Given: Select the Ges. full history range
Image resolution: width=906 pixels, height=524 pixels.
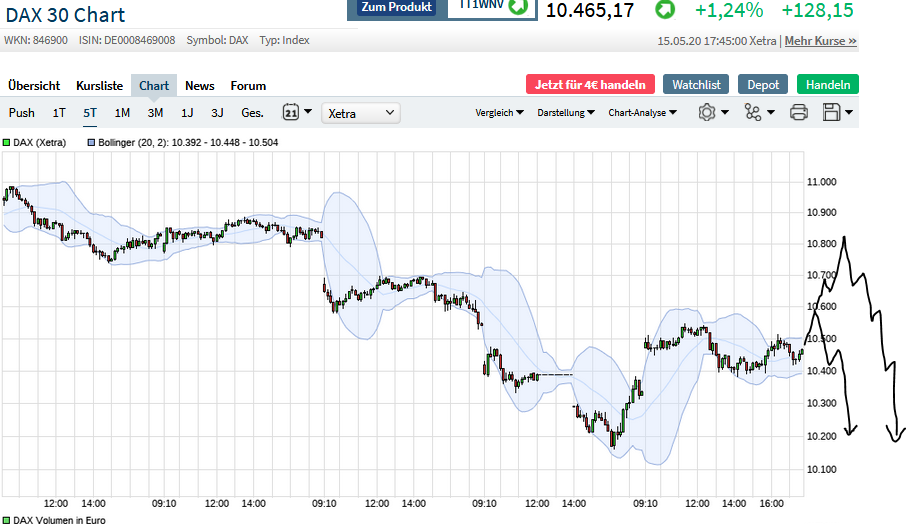Looking at the screenshot, I should point(252,113).
